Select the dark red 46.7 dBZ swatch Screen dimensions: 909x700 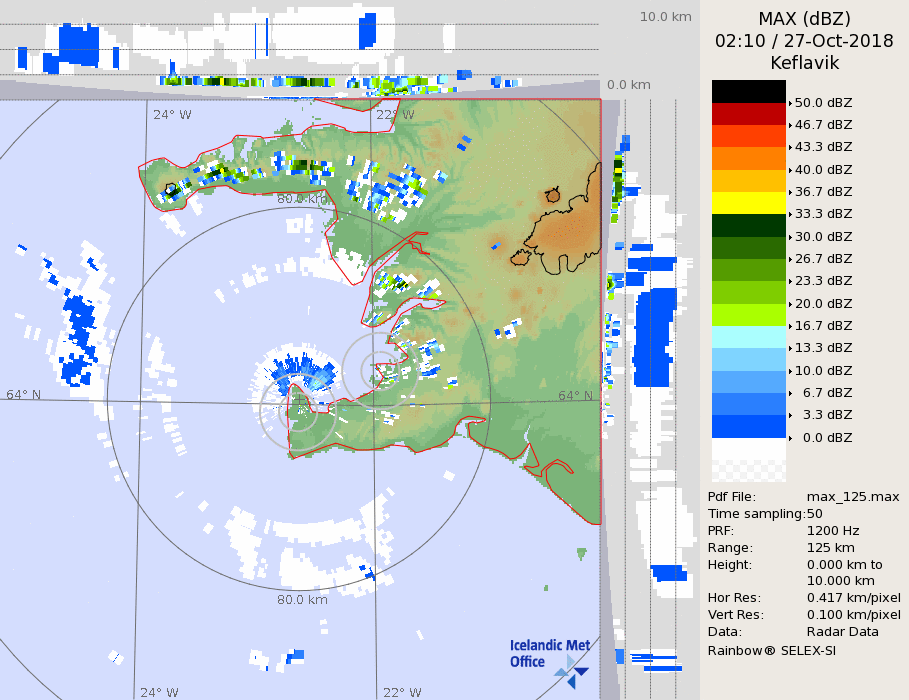748,113
